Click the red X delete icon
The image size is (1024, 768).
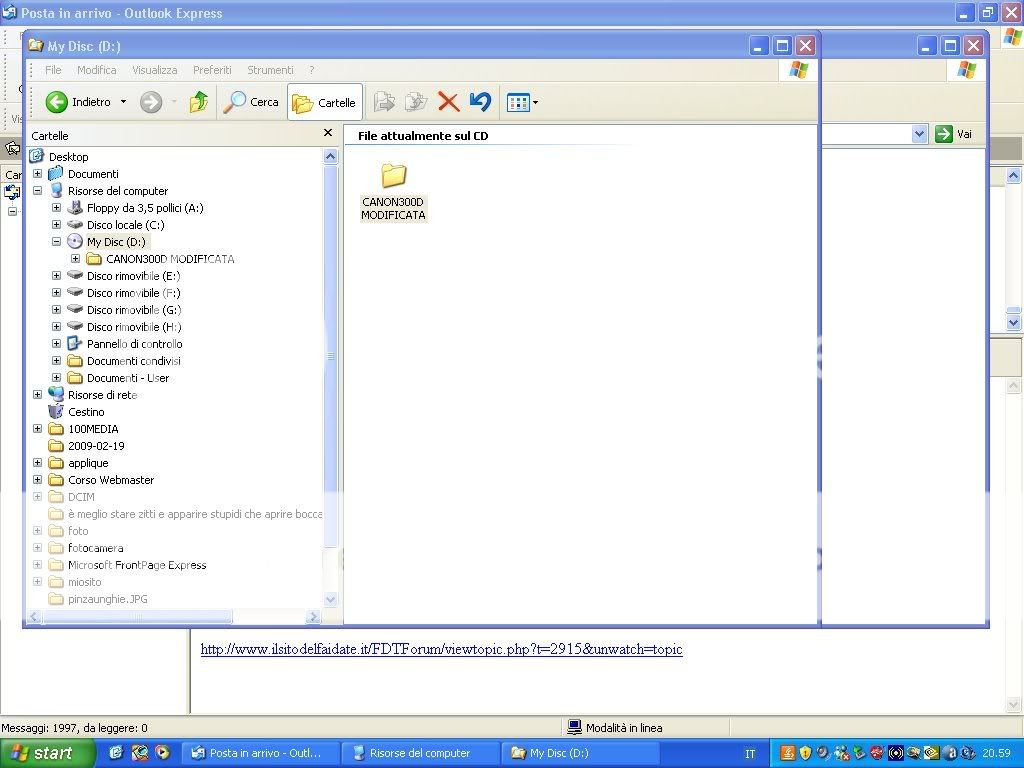click(x=449, y=102)
